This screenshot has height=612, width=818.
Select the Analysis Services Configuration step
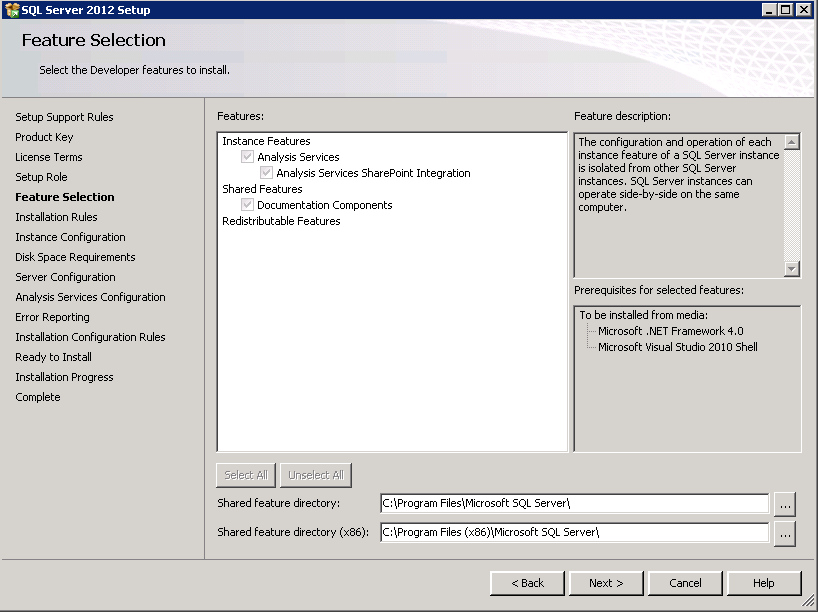[90, 297]
